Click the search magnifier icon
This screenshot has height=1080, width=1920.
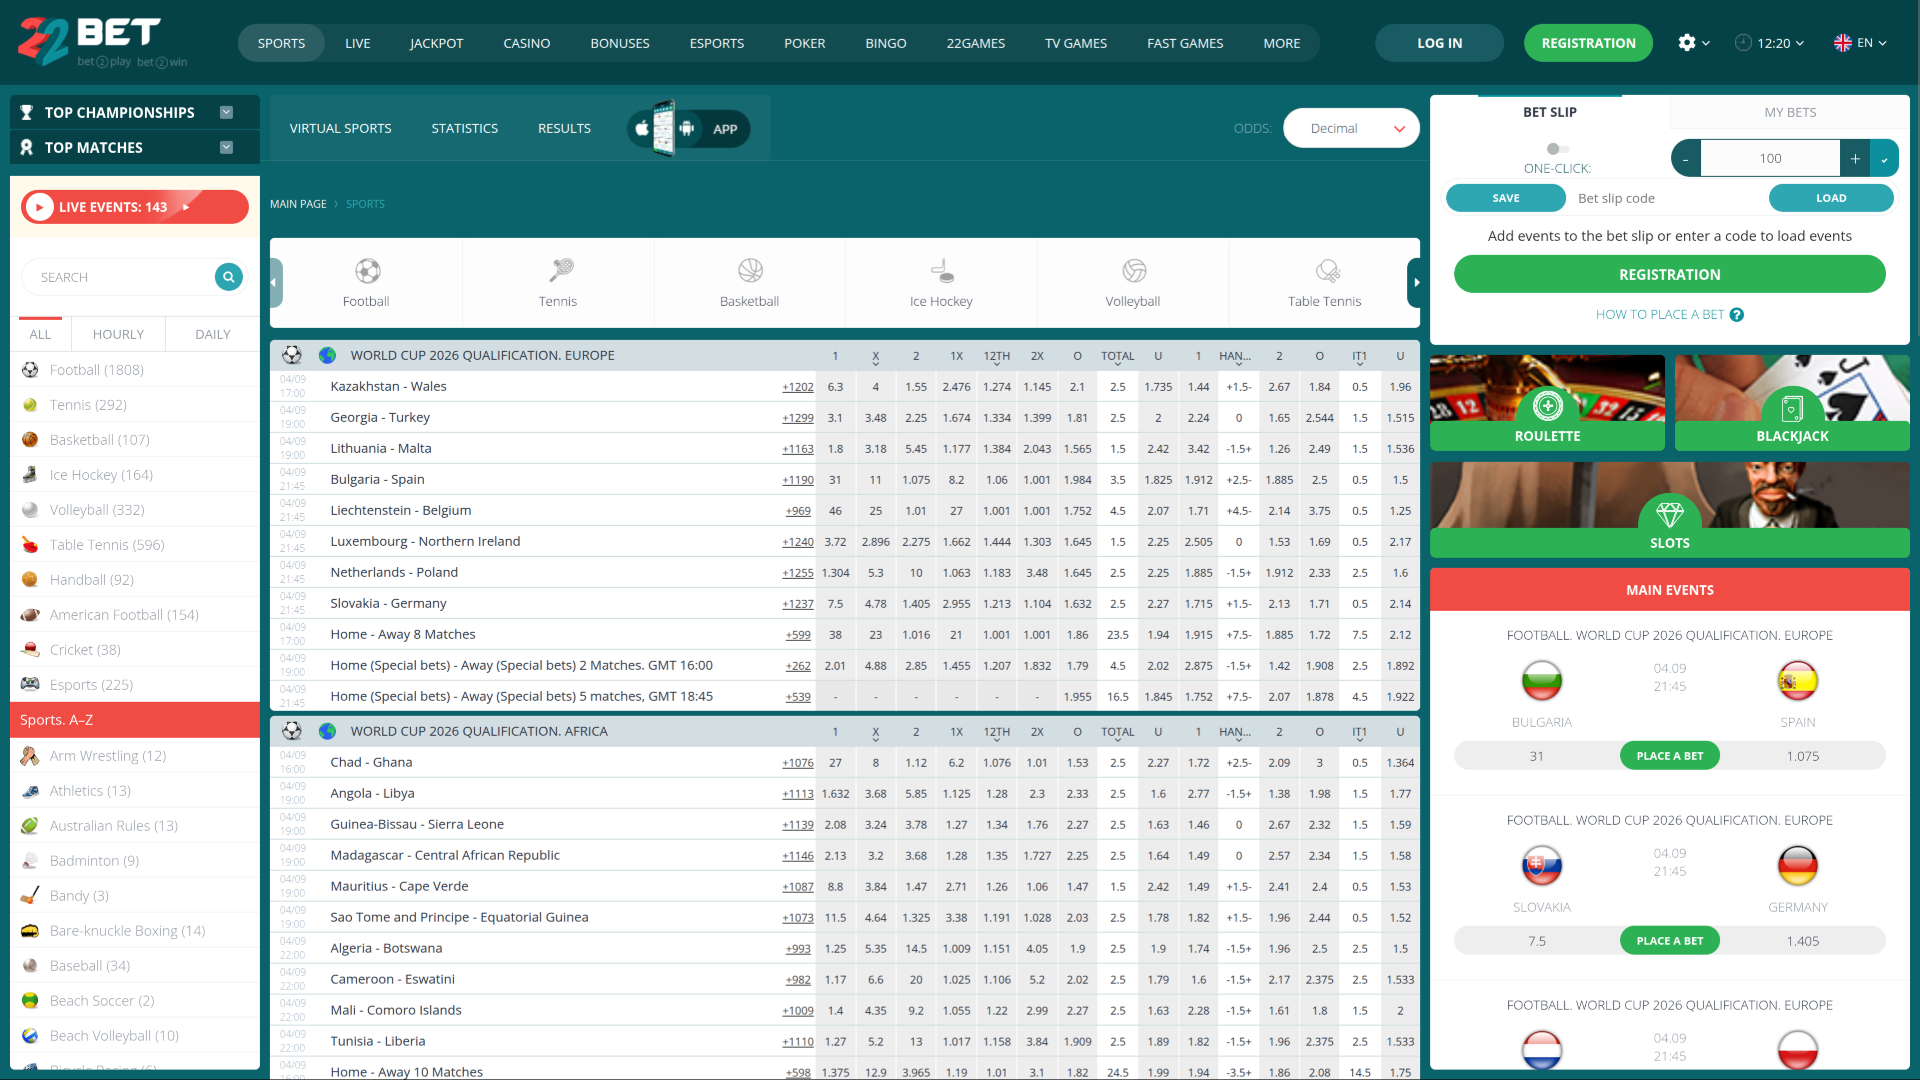point(228,276)
